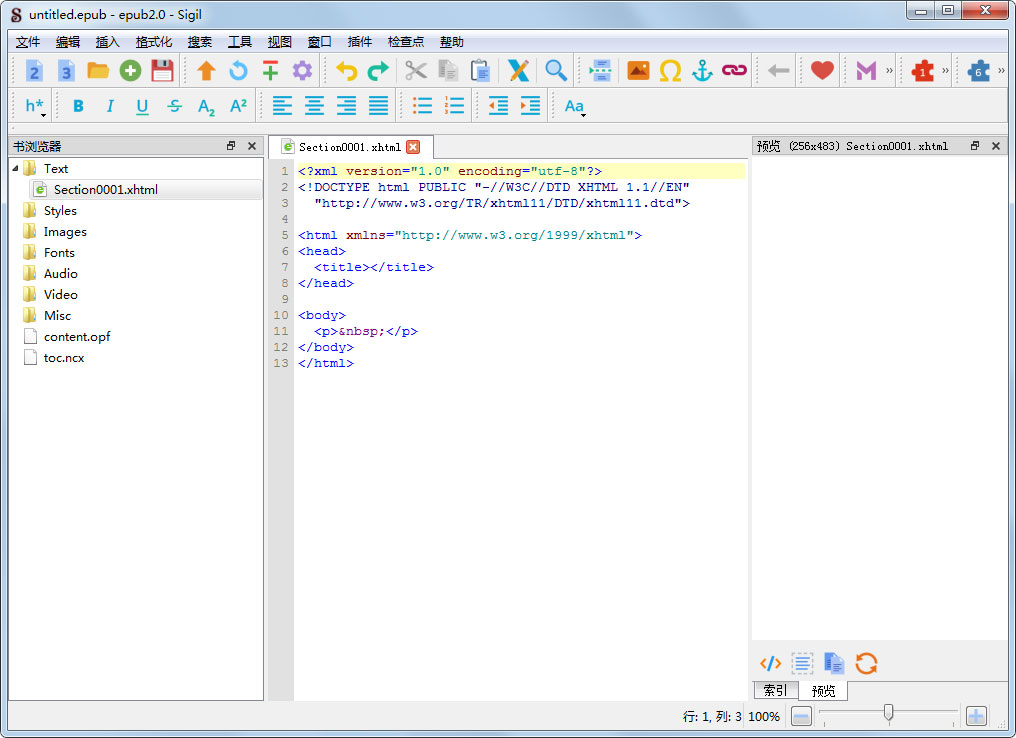Viewport: 1016px width, 738px height.
Task: Open the 插入 menu
Action: 107,42
